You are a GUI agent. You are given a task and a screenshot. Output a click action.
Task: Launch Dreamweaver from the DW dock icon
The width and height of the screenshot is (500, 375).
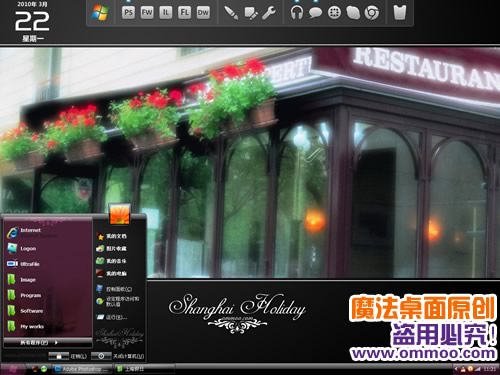pyautogui.click(x=203, y=13)
